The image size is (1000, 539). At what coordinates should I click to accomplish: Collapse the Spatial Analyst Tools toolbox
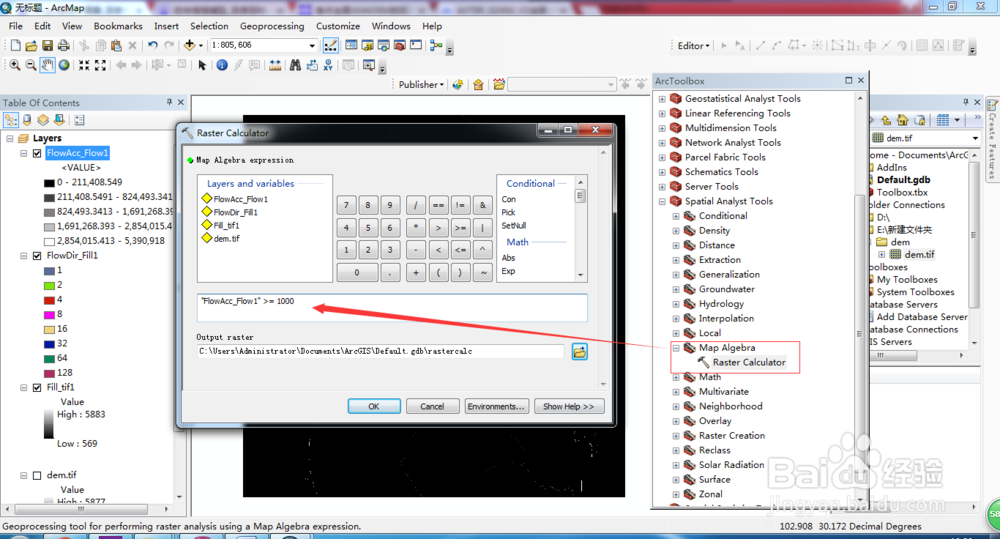coord(662,202)
